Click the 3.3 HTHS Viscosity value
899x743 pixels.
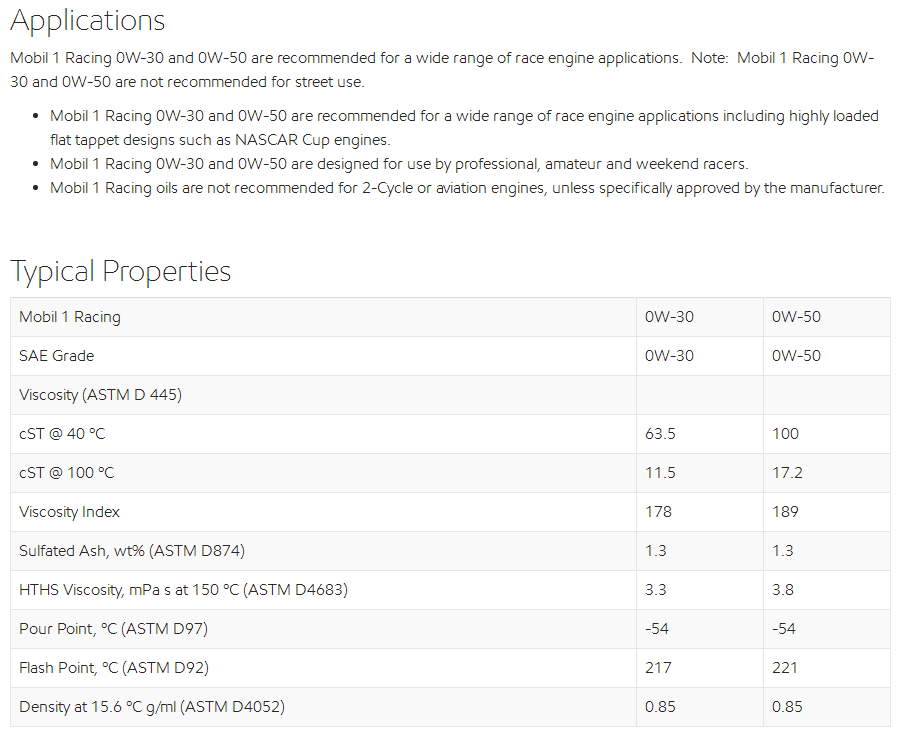click(655, 590)
